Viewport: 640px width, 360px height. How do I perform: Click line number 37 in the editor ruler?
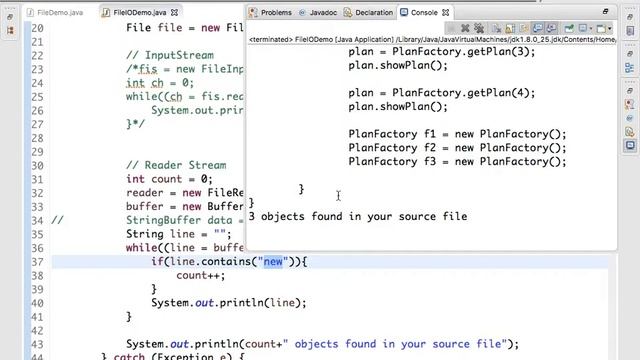37,262
